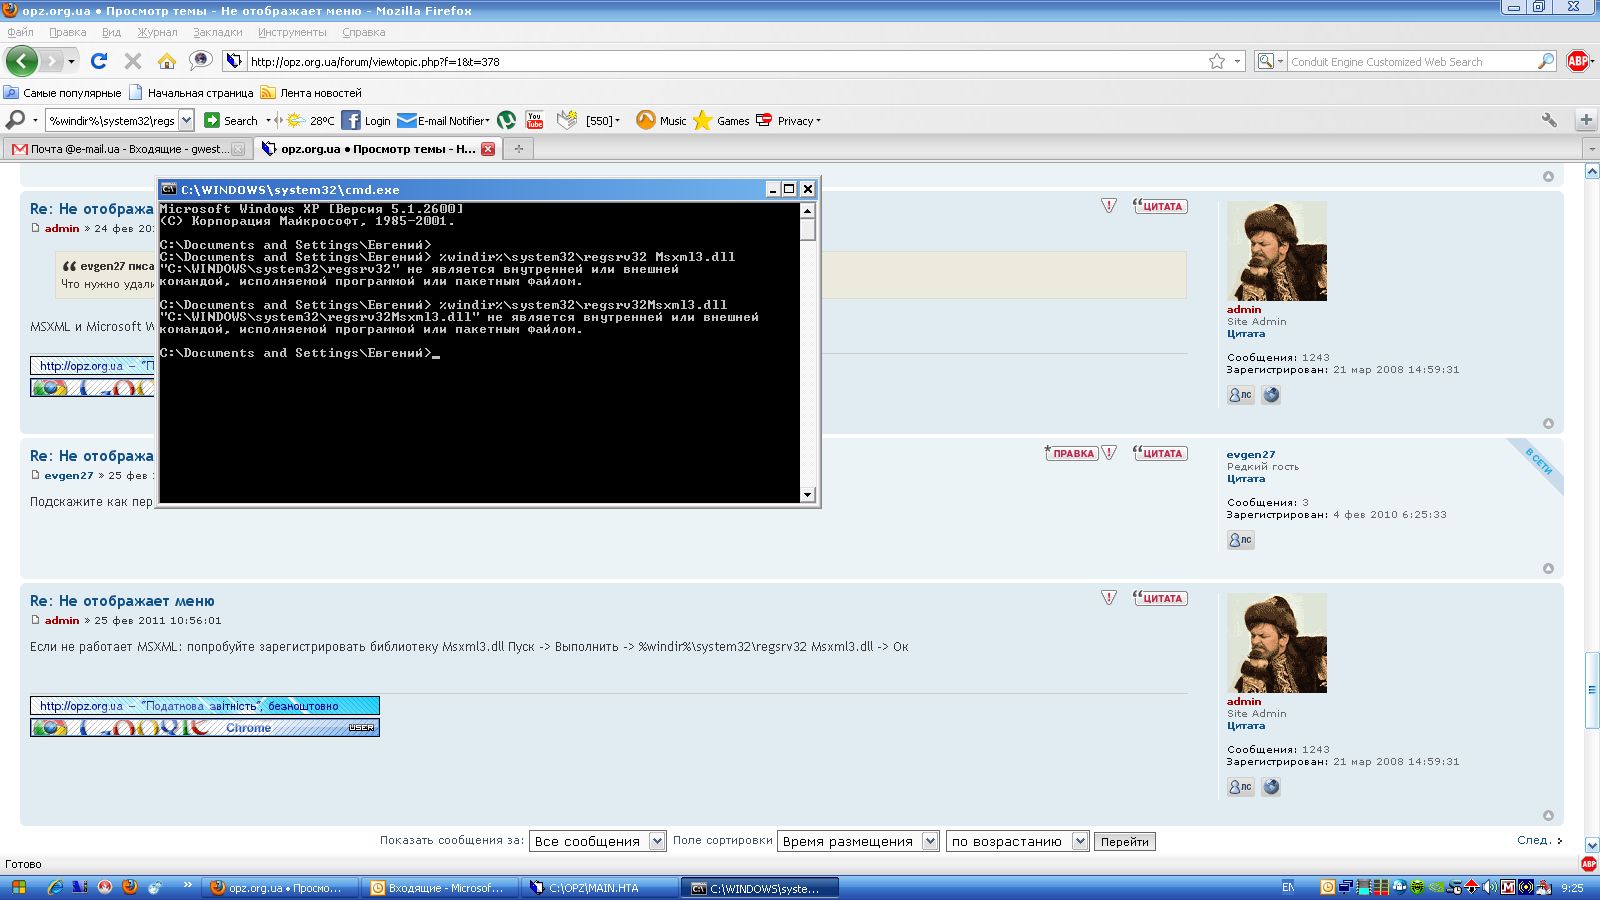Open the Инструменты menu
1600x900 pixels.
[x=292, y=32]
